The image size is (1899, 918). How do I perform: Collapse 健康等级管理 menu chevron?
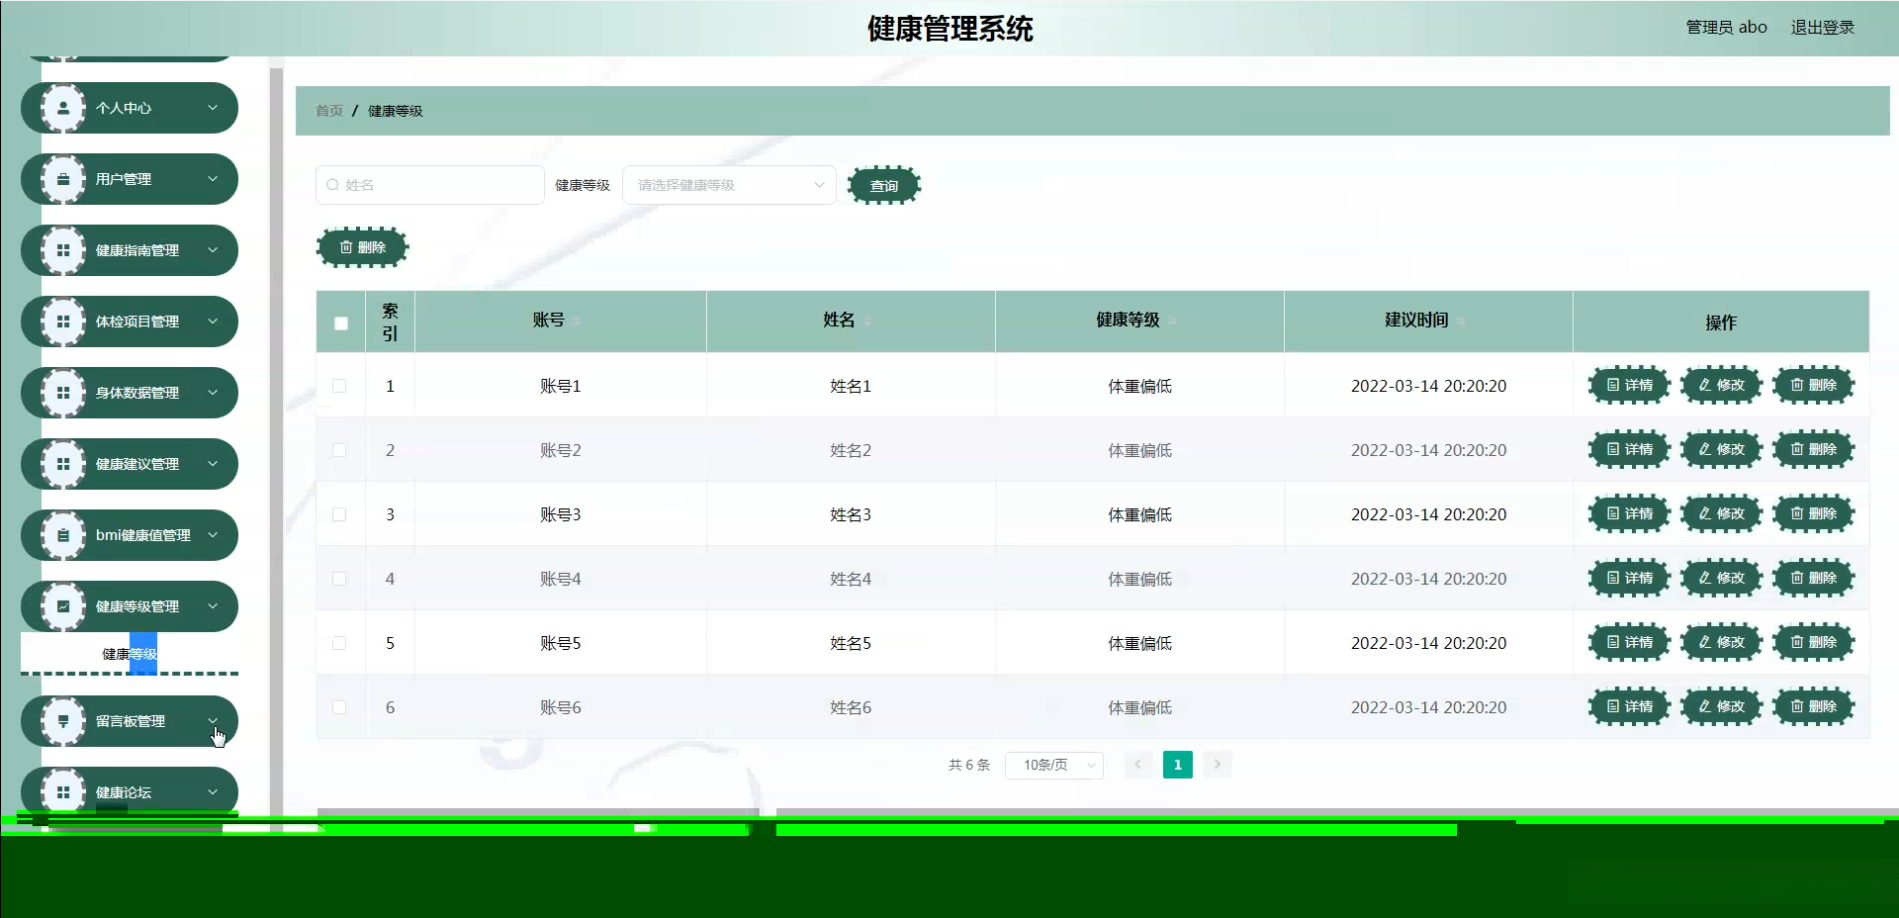pyautogui.click(x=212, y=606)
